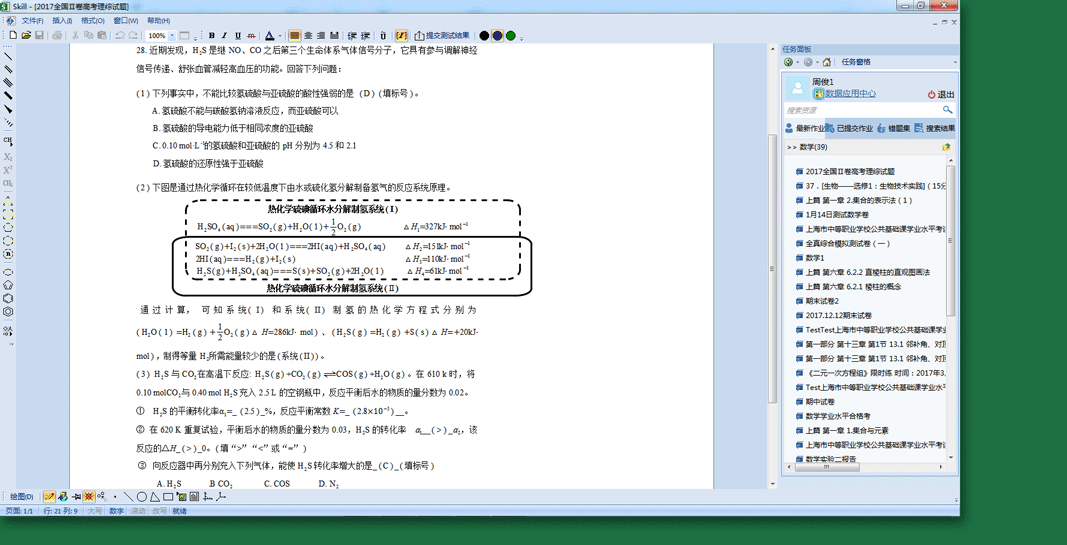Toggle the highlighted formula editor icon
Screen dimensions: 1067x545
point(401,35)
